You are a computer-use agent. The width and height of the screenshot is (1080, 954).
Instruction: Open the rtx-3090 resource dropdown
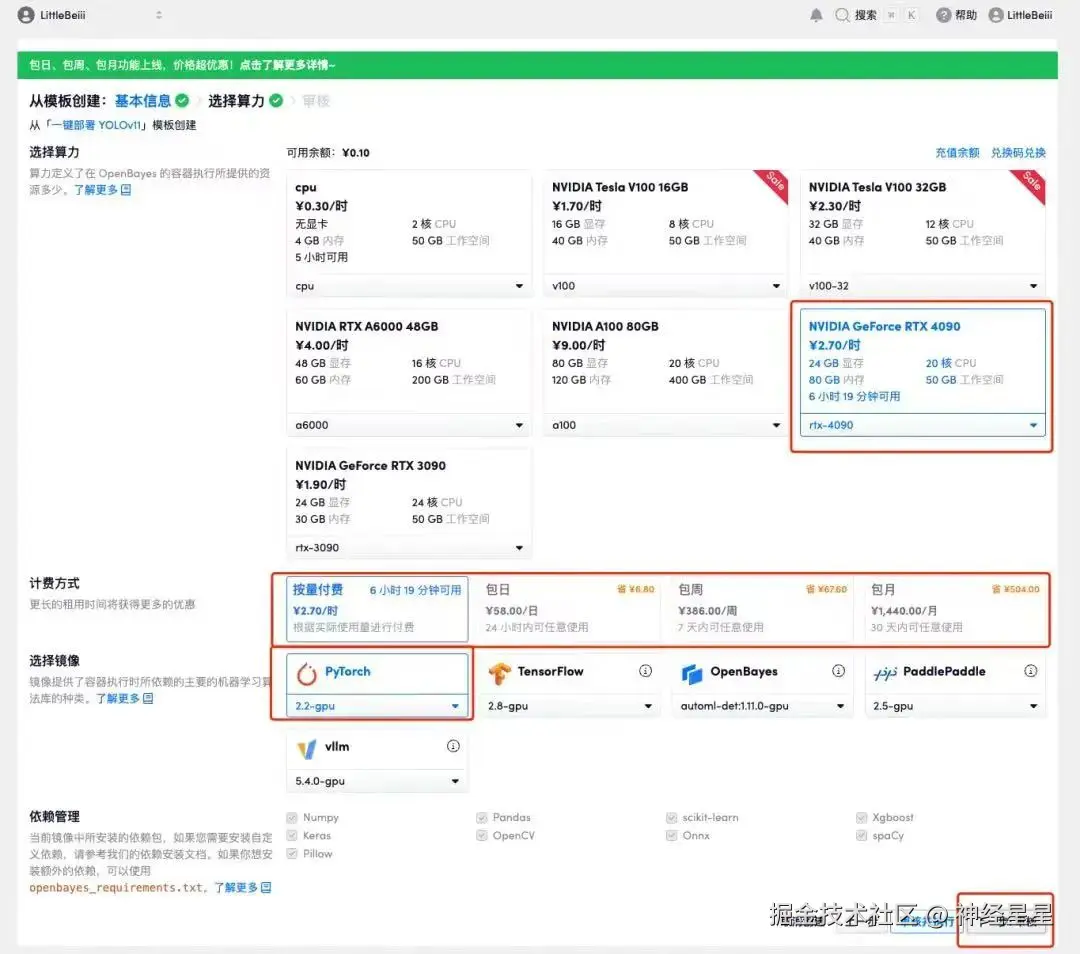coord(409,548)
